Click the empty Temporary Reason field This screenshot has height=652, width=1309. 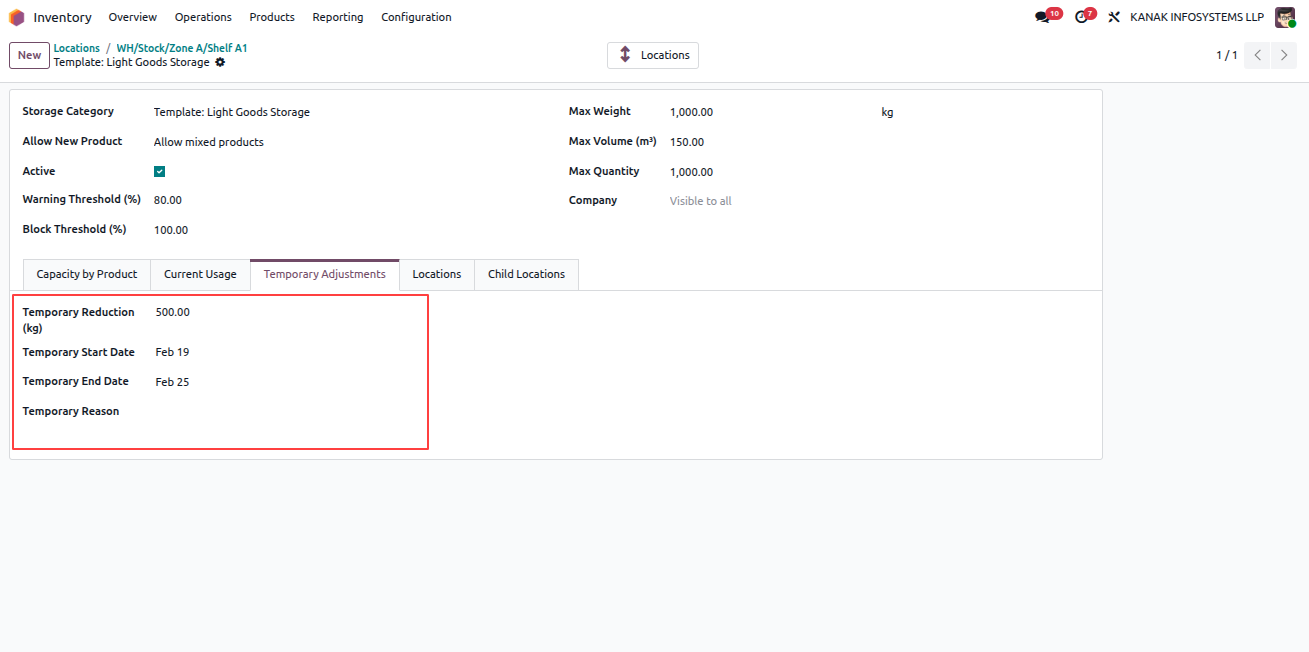(x=288, y=412)
